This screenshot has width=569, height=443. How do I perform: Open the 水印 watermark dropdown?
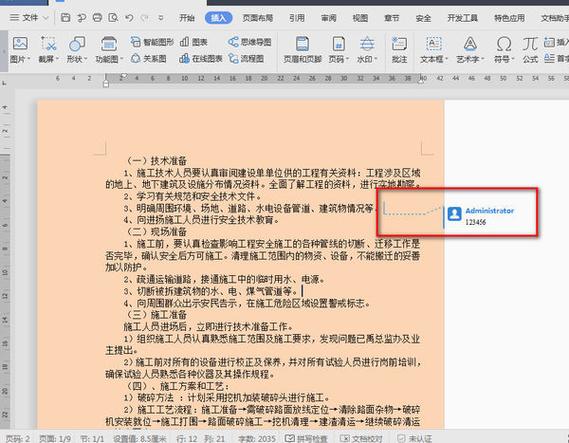click(x=376, y=59)
